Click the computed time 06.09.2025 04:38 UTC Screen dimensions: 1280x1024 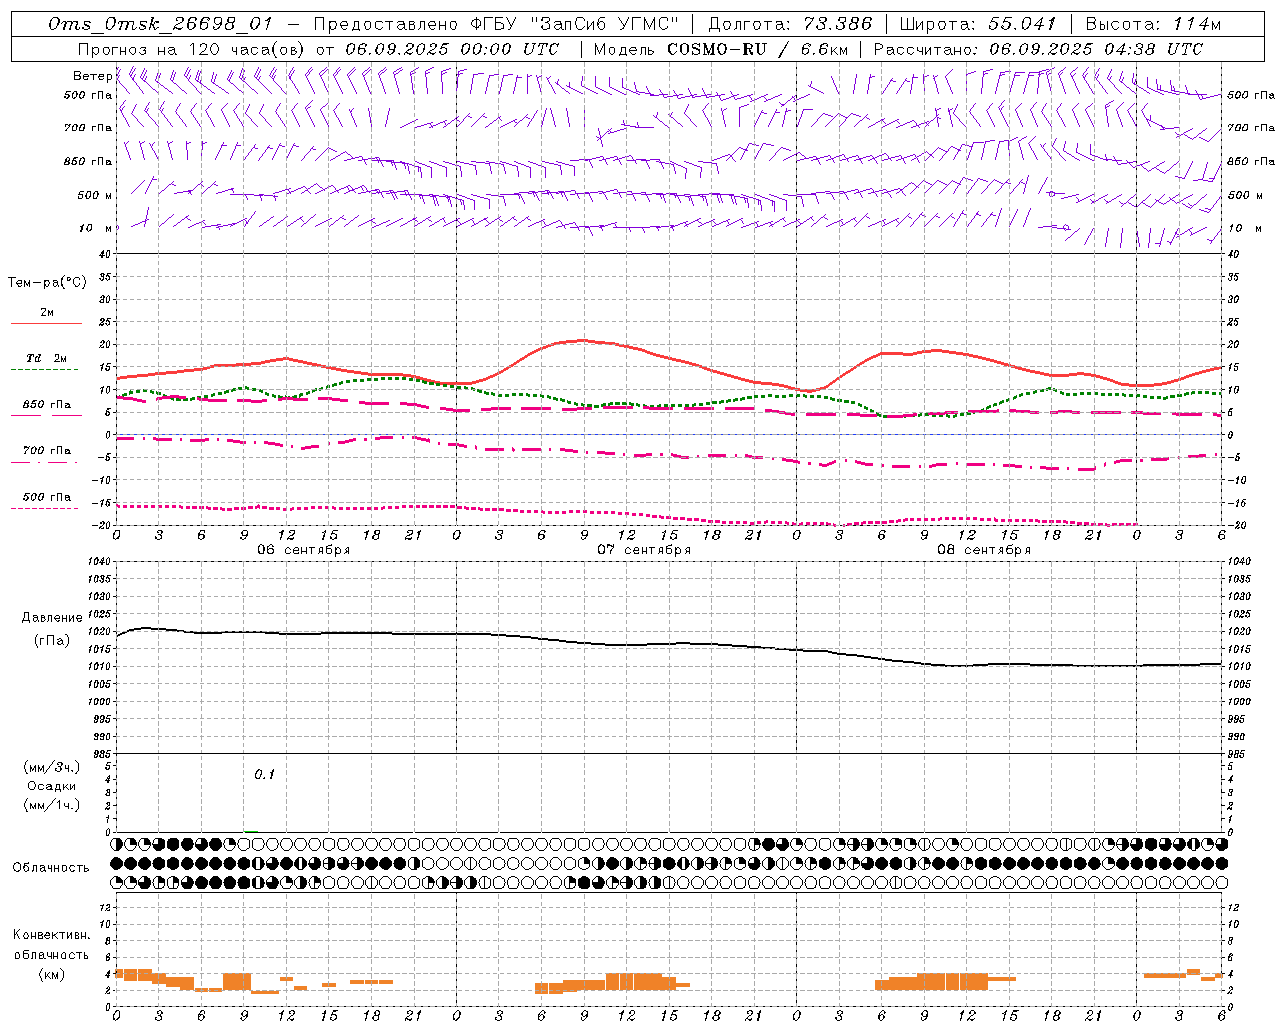1096,49
